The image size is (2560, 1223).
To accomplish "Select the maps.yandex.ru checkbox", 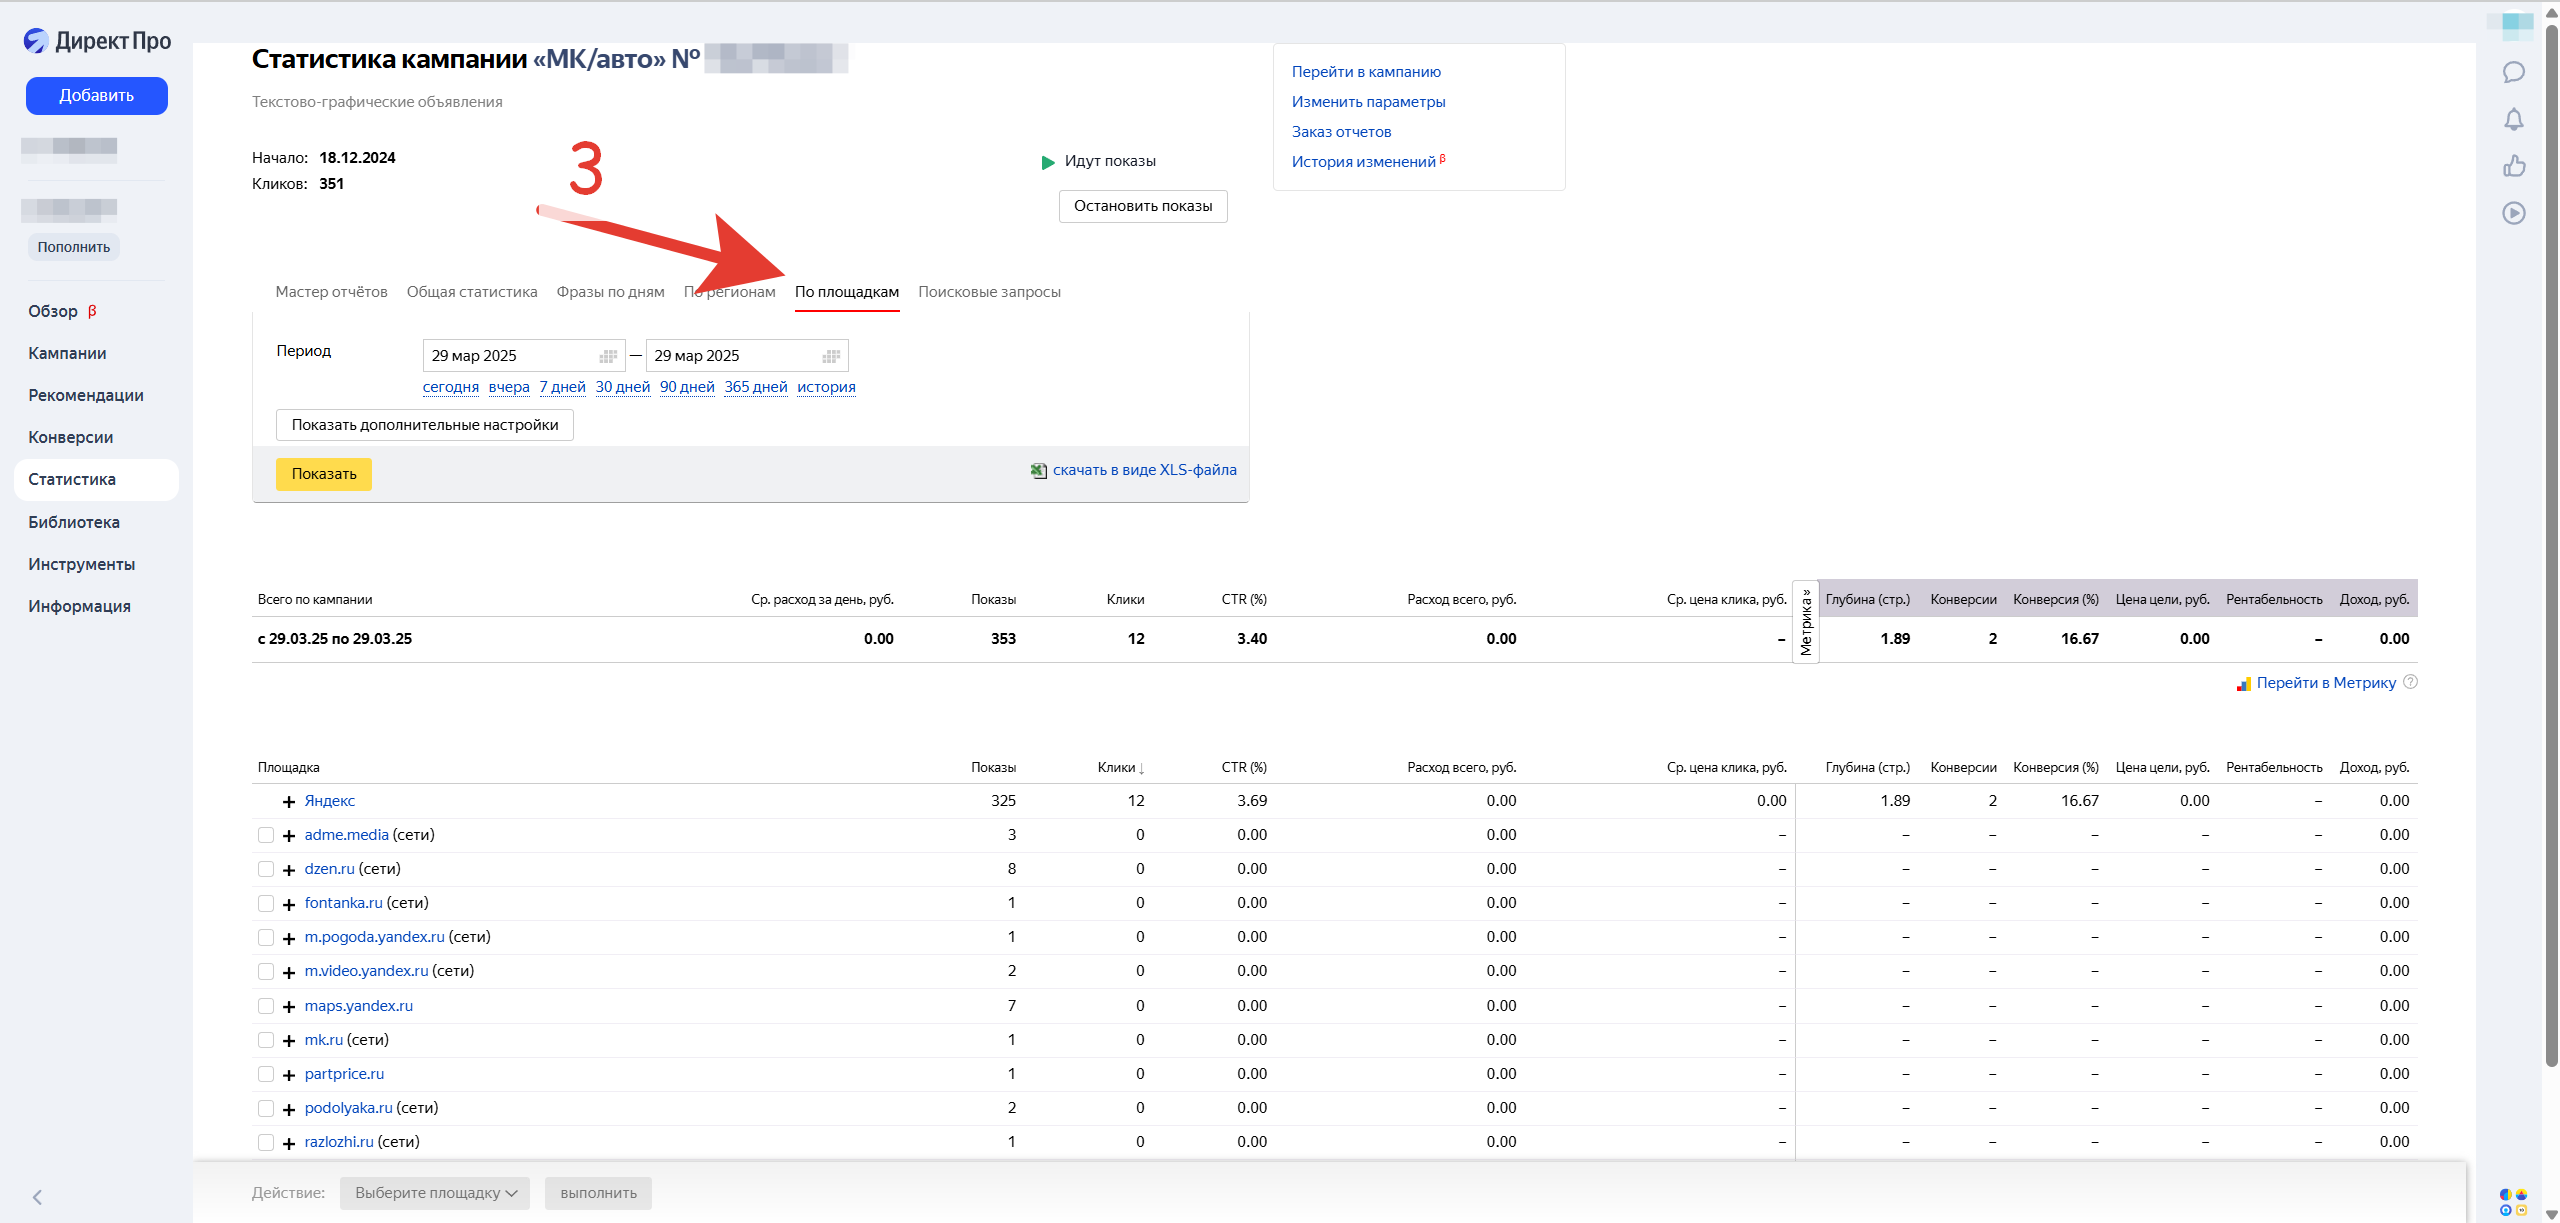I will 266,1006.
